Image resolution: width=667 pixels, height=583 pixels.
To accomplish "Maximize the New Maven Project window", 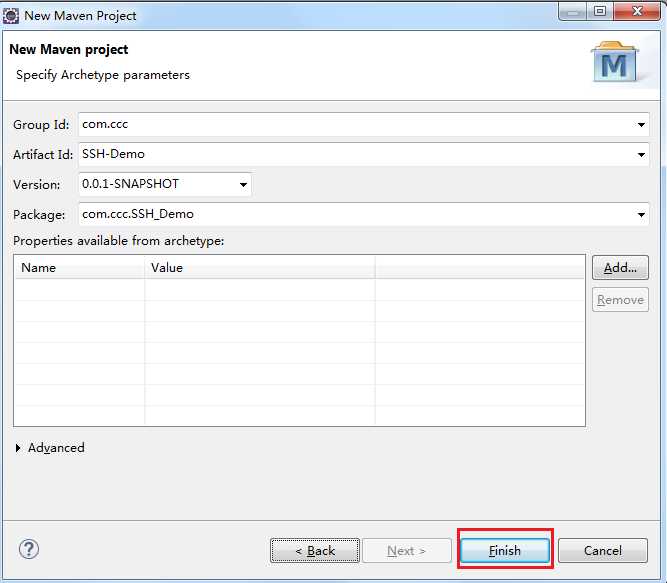I will [x=600, y=11].
